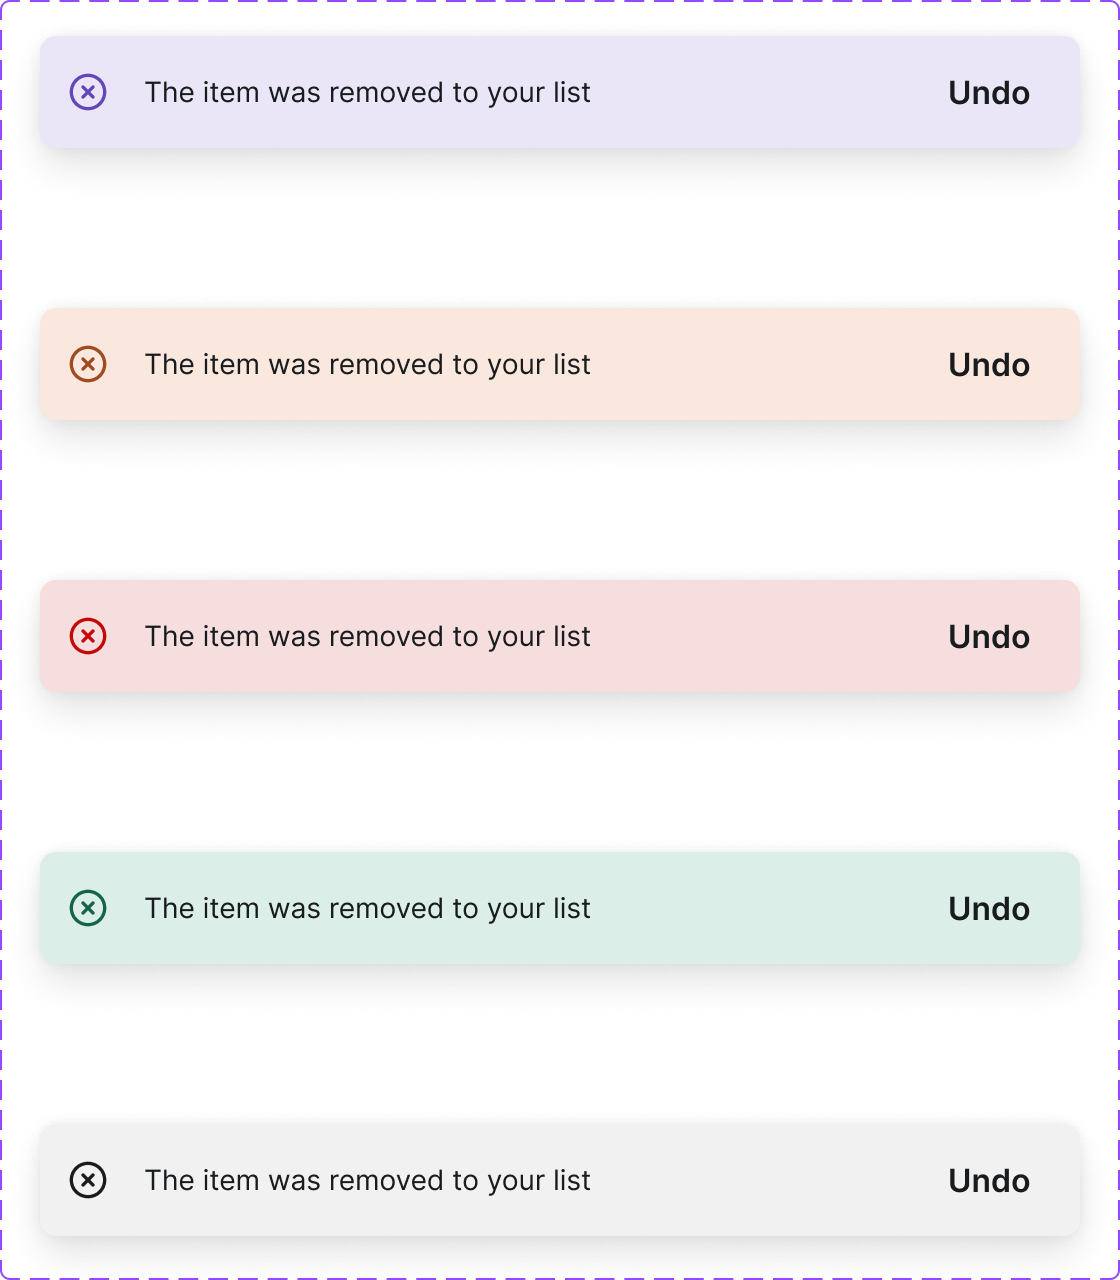Click the message text in the orange toast

pos(367,365)
